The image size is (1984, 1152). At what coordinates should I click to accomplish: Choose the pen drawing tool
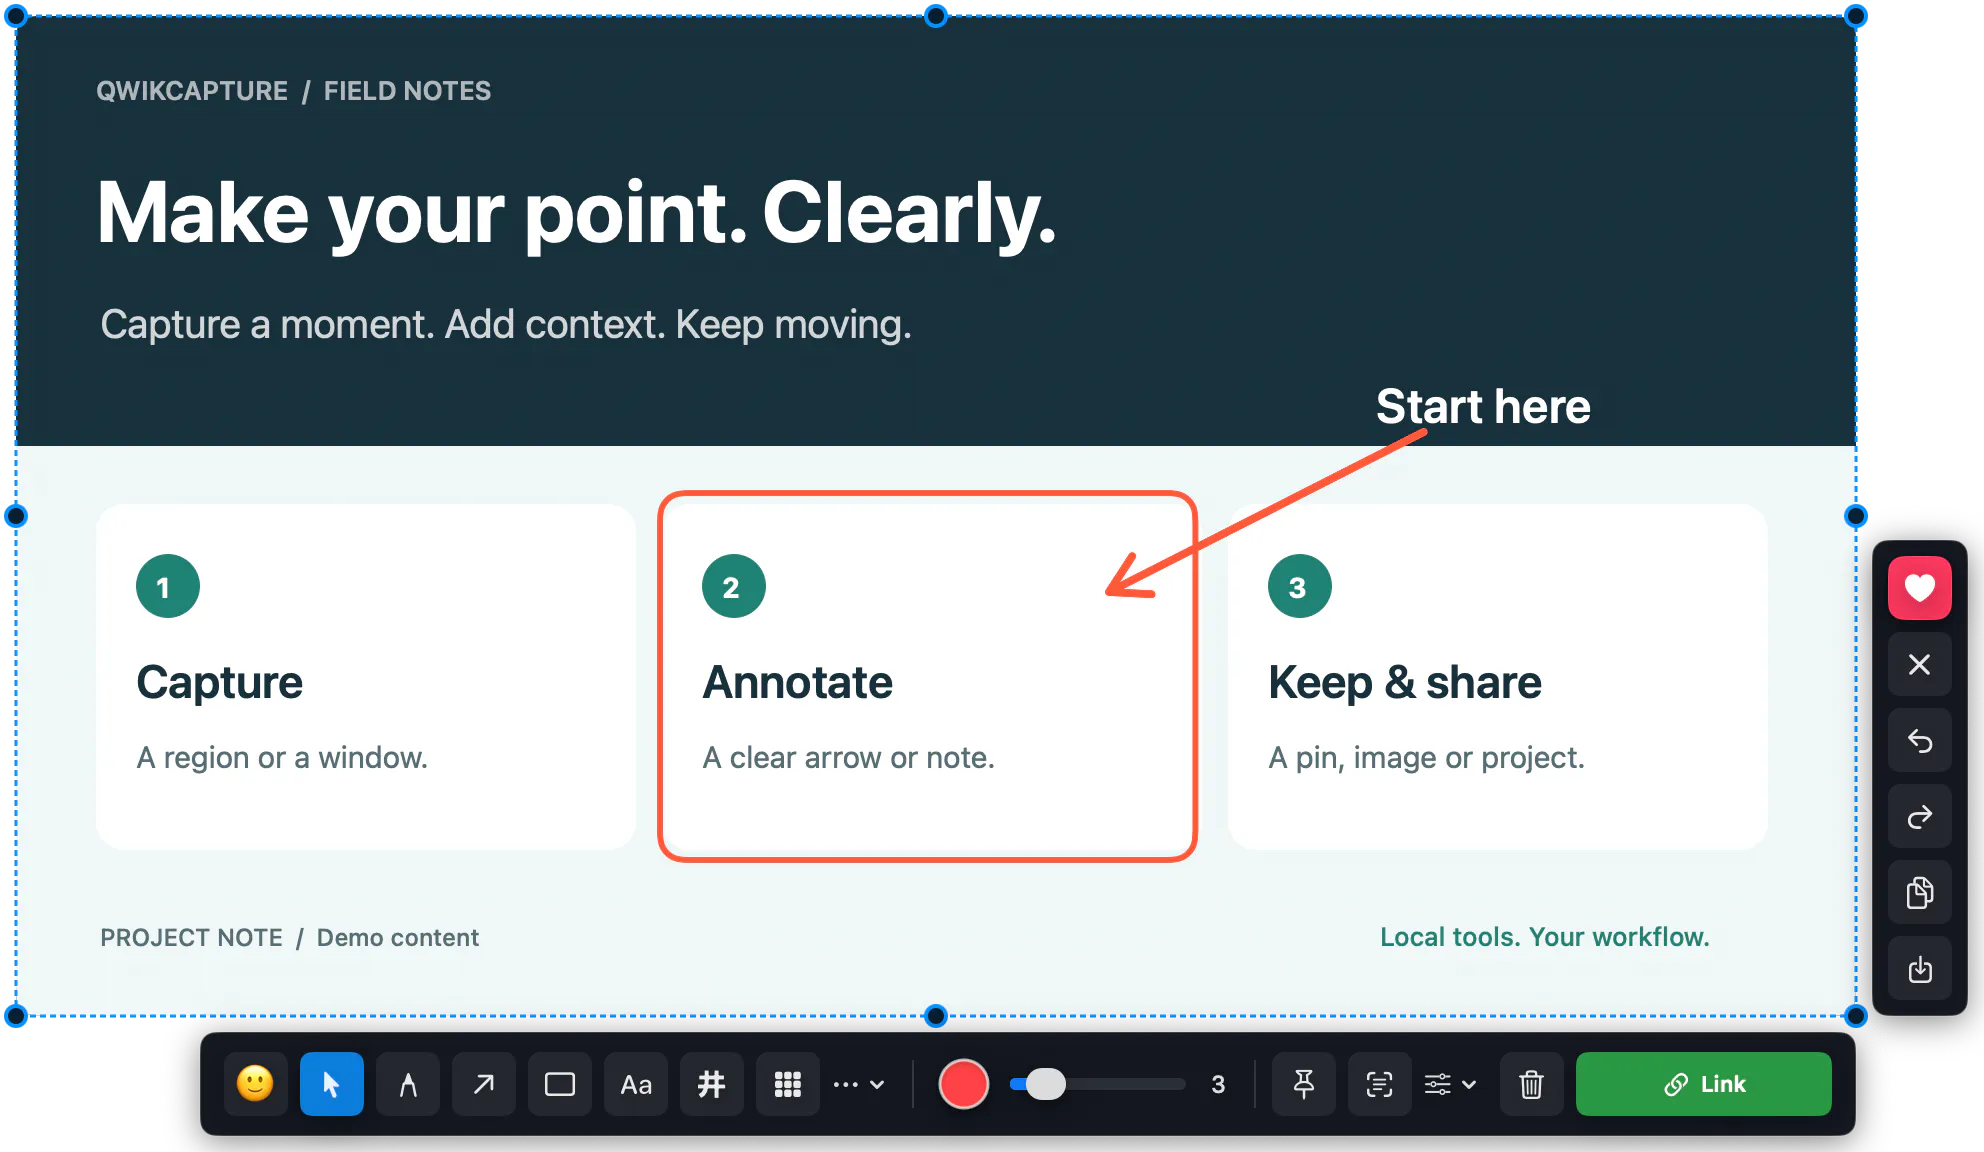pos(407,1084)
